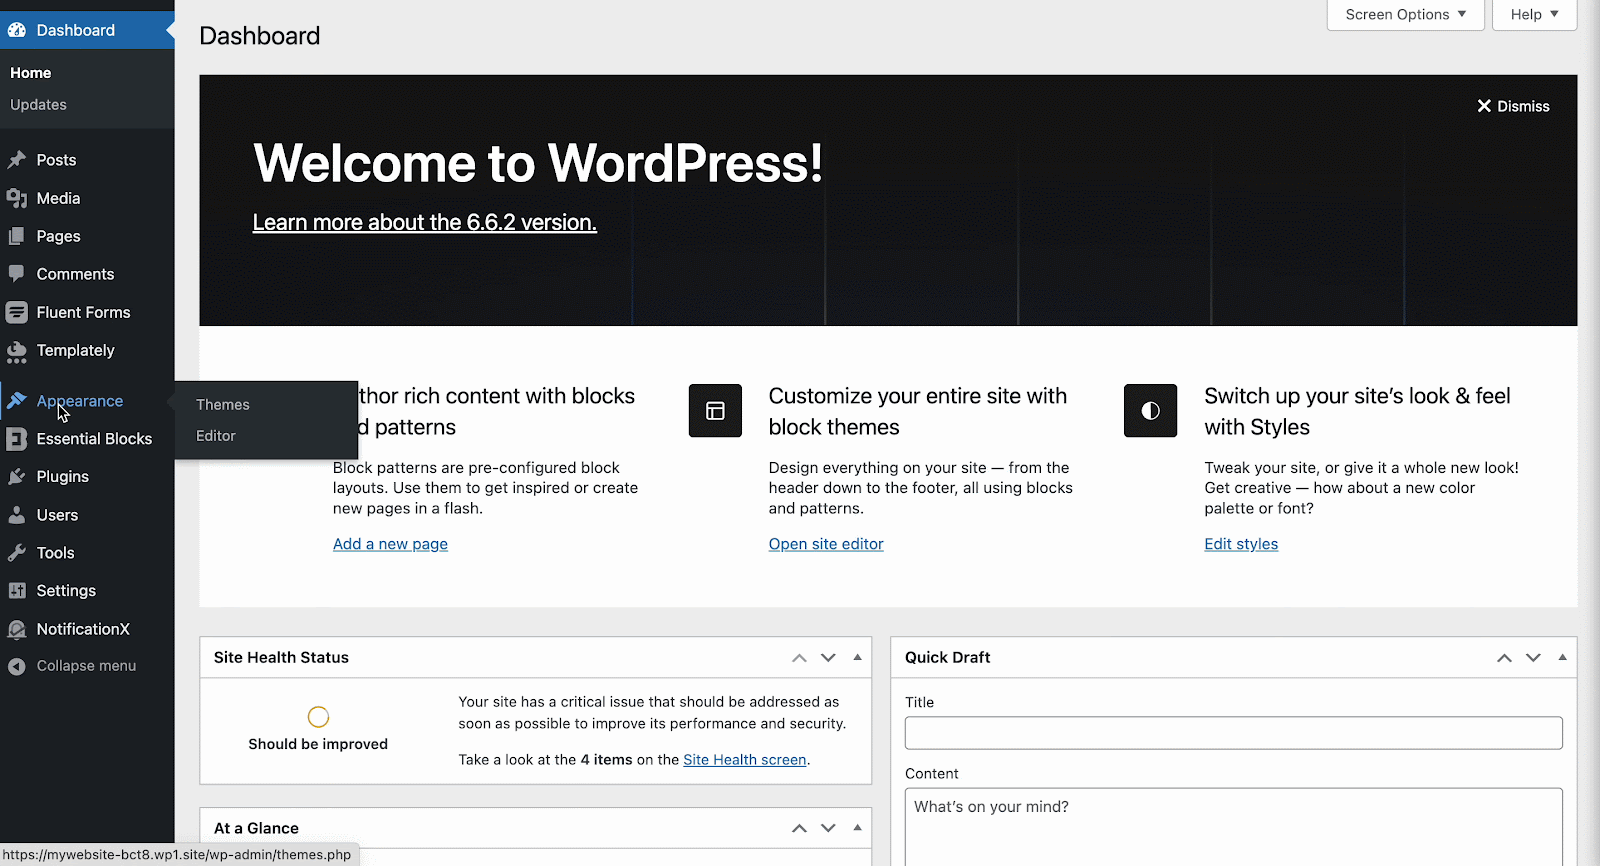Click the Settings sliders icon

click(x=17, y=591)
